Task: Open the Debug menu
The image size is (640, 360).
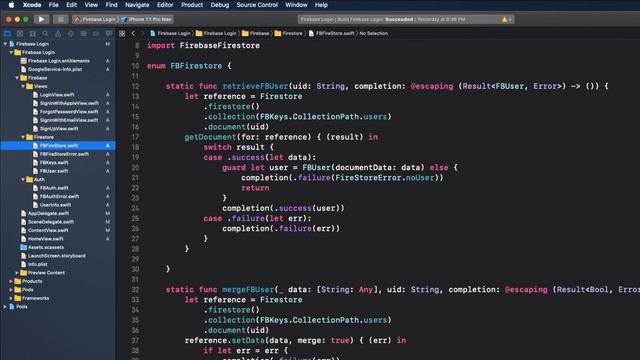Action: tap(220, 5)
